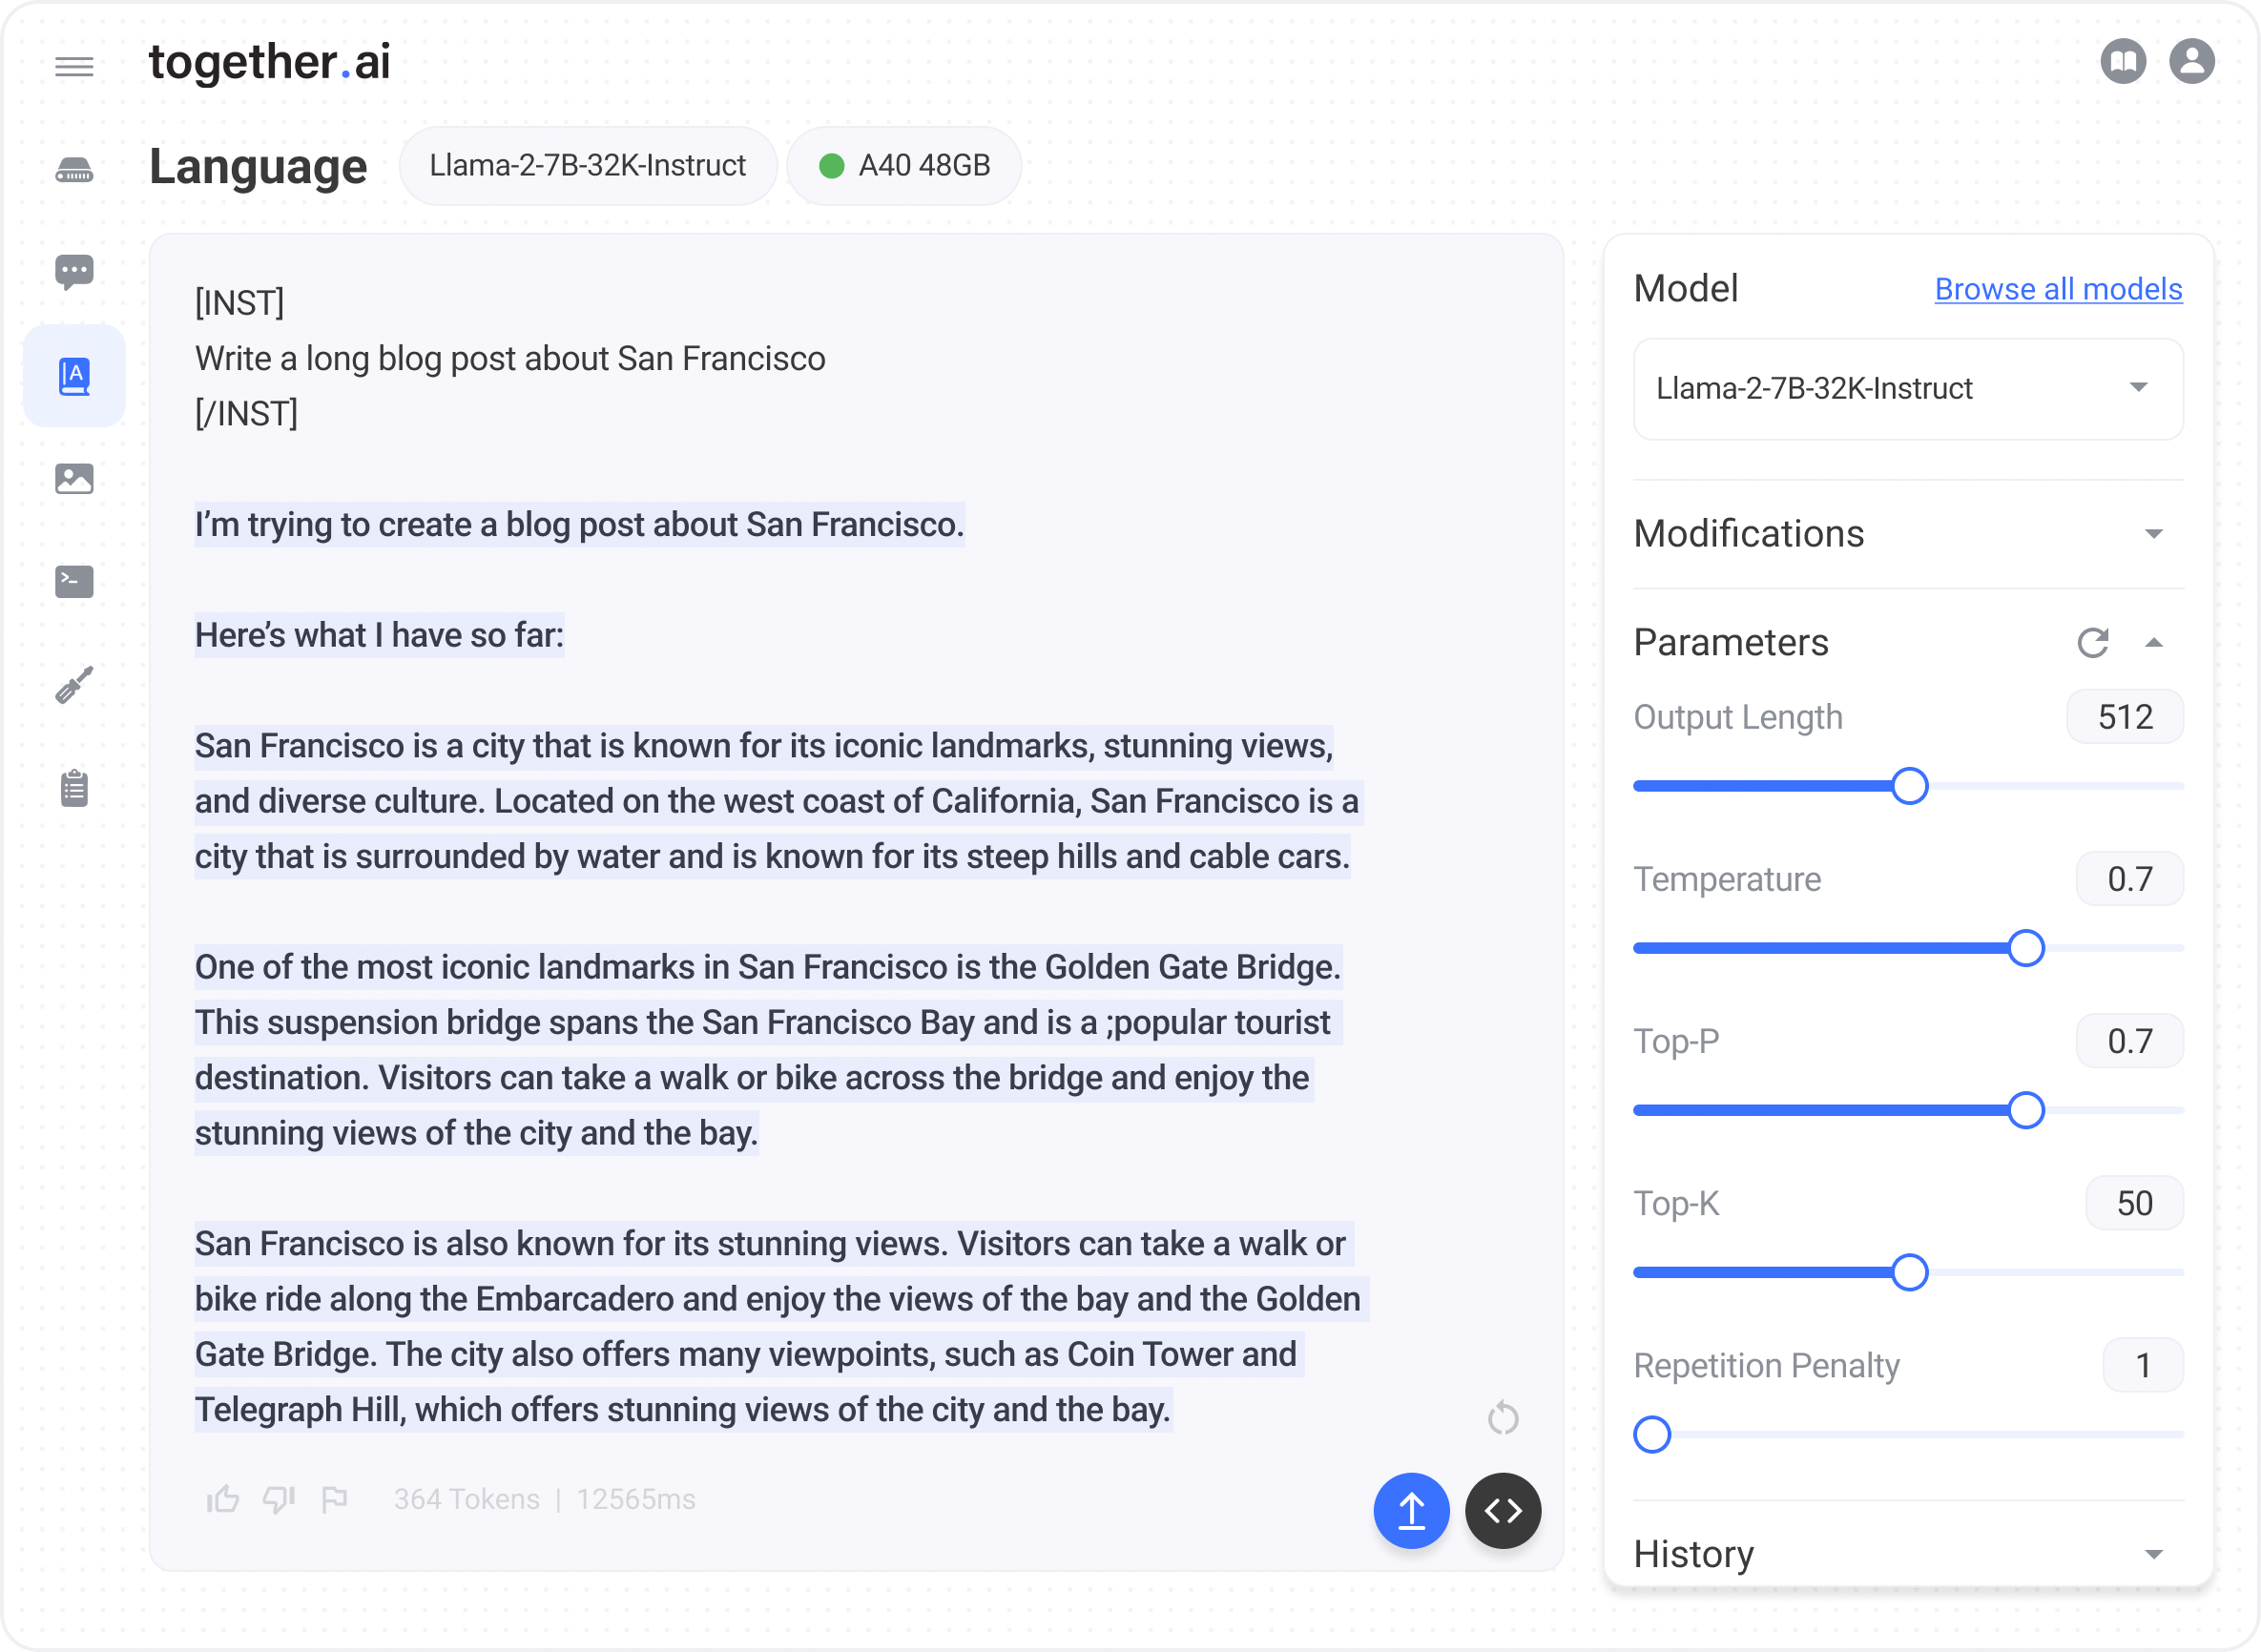
Task: Click the thumbs down feedback icon
Action: [x=278, y=1499]
